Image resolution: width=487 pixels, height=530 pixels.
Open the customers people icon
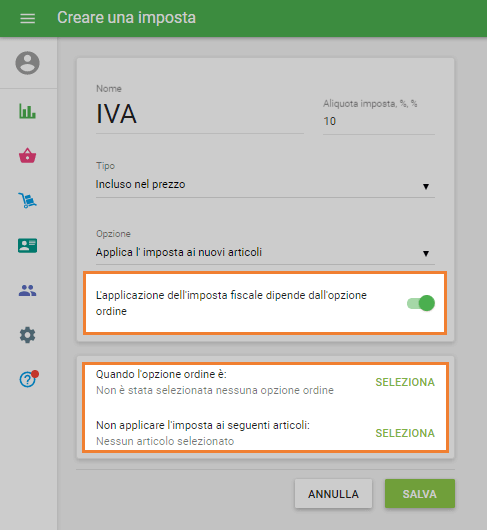(27, 290)
